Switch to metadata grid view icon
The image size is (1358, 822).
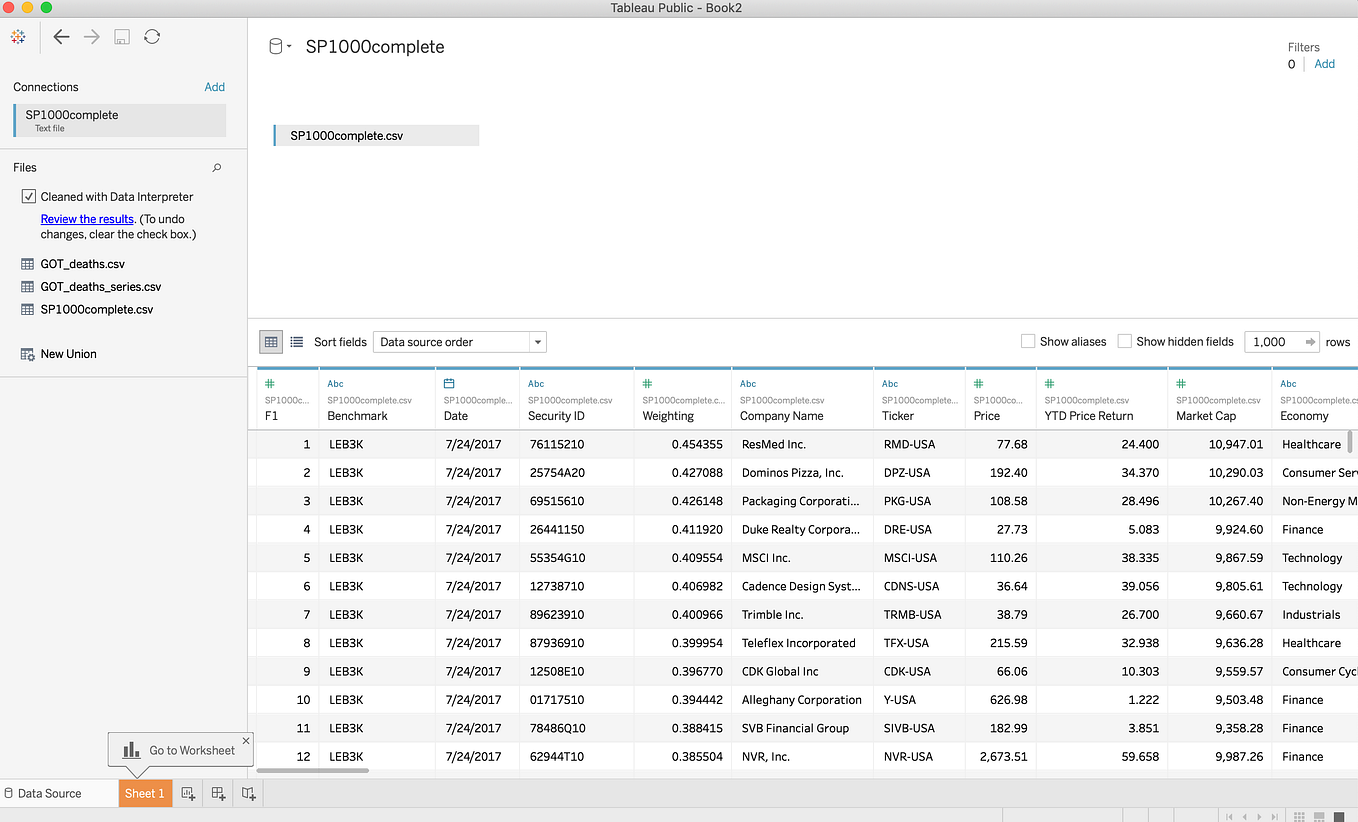(x=296, y=341)
